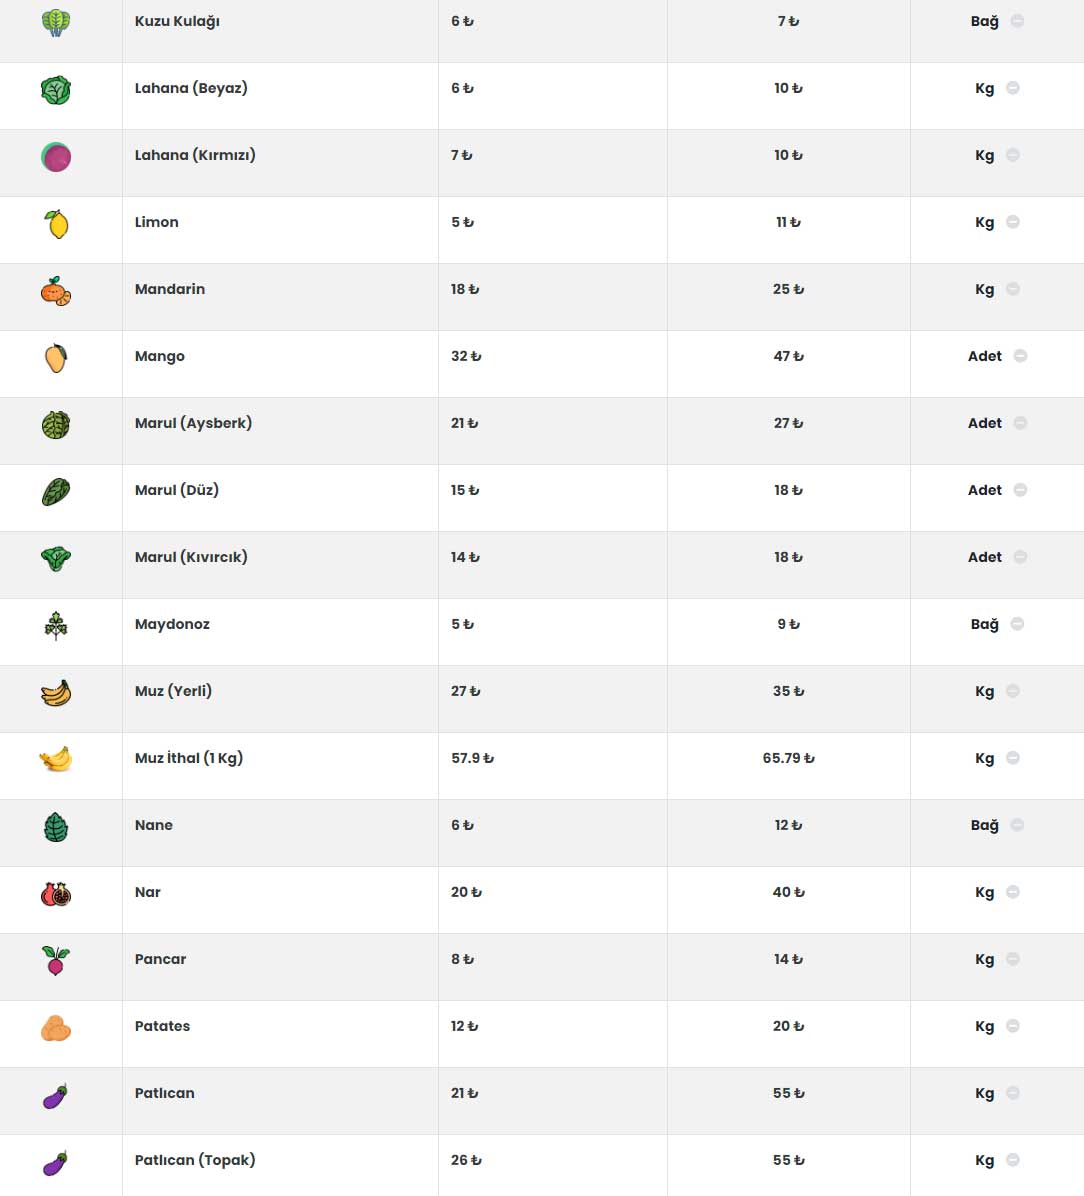The width and height of the screenshot is (1084, 1196).
Task: Click the minus circle next to Limon Kg
Action: pos(1013,222)
